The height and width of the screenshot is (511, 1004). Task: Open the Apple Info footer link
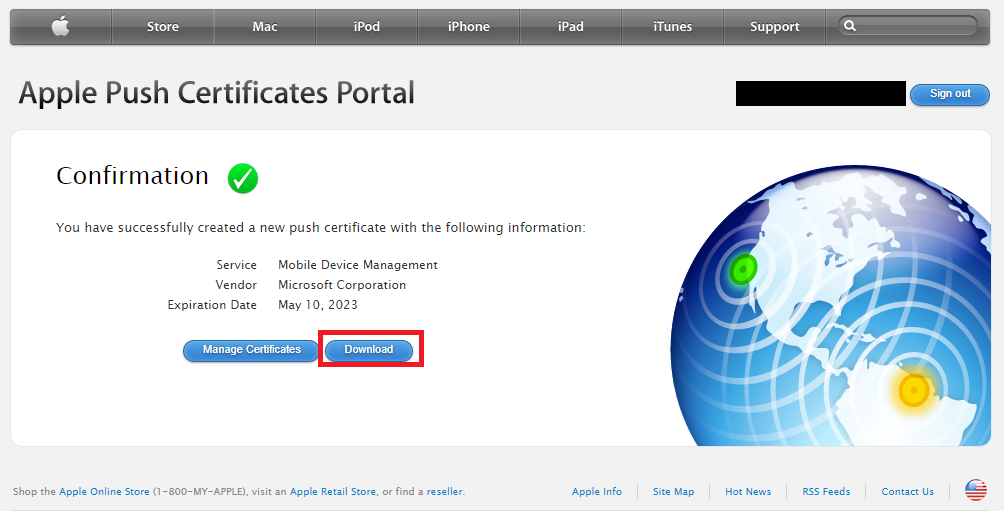click(x=597, y=492)
